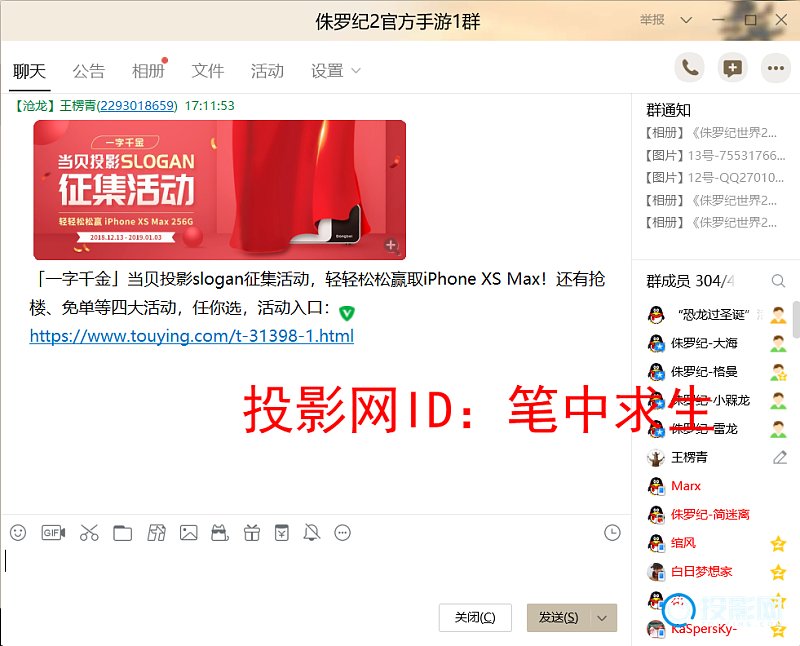Search group members with magnifier

pos(778,281)
